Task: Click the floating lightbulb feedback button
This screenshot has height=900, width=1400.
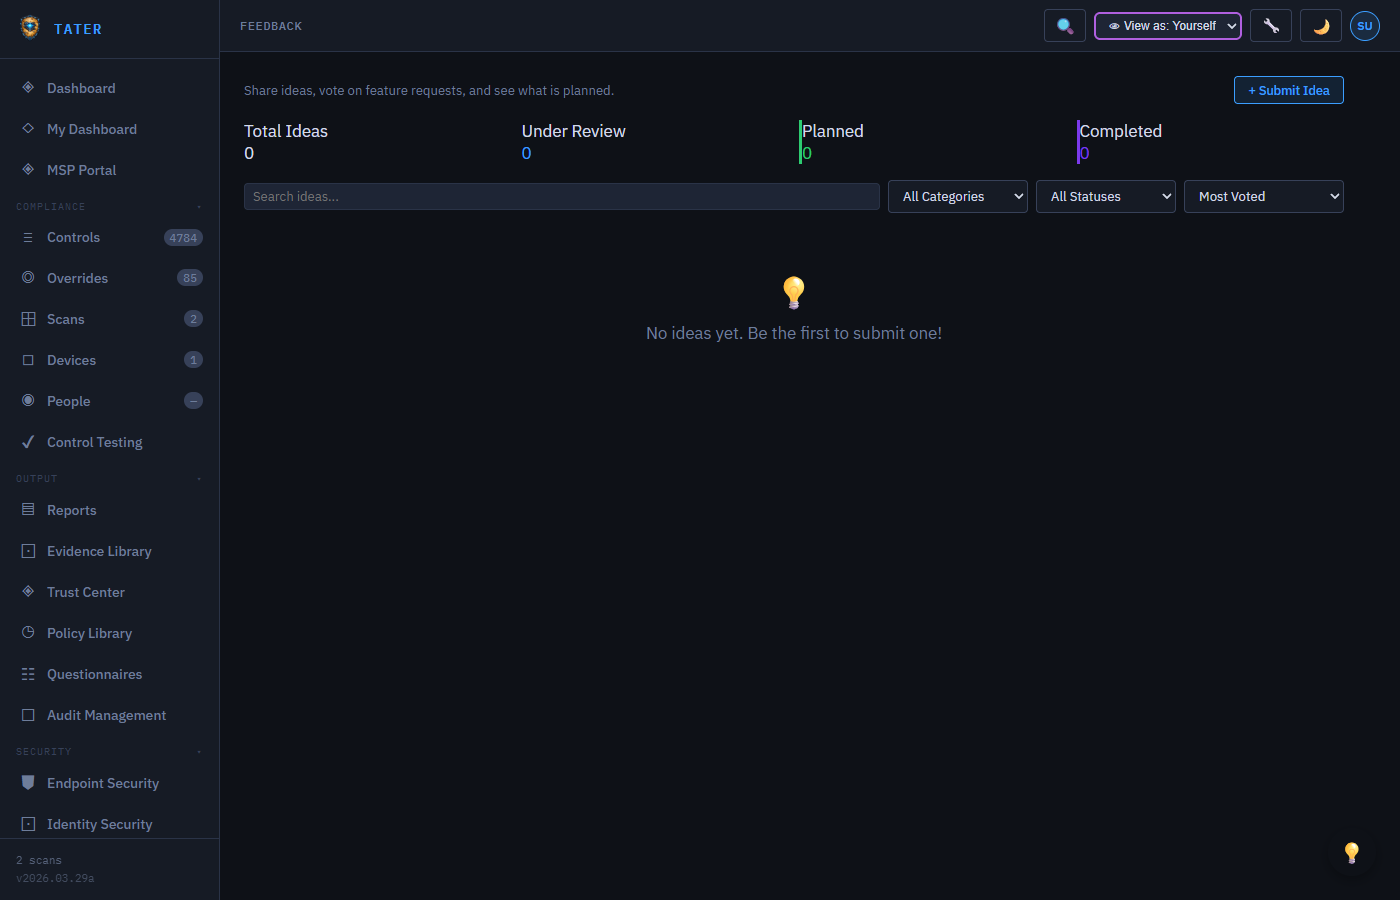Action: 1352,852
